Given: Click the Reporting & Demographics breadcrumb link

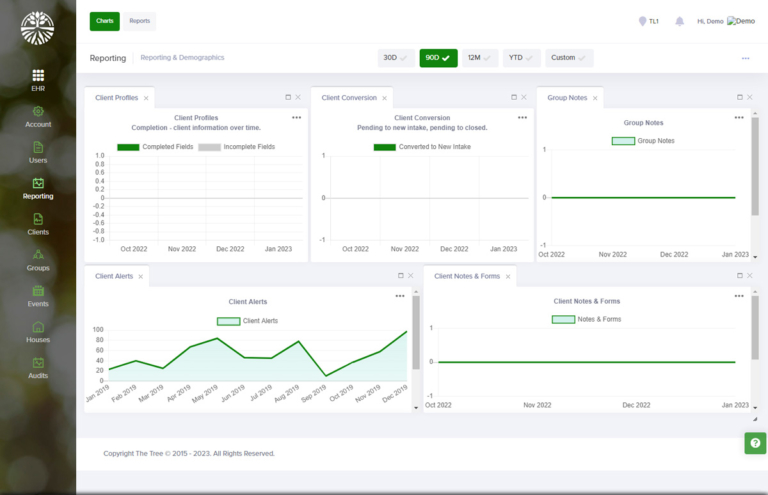Looking at the screenshot, I should pos(182,58).
